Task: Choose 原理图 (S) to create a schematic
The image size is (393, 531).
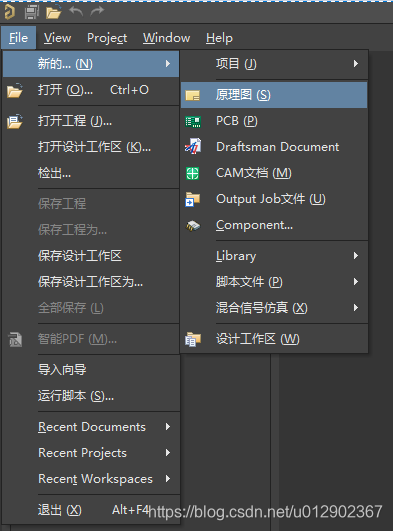Action: click(274, 95)
